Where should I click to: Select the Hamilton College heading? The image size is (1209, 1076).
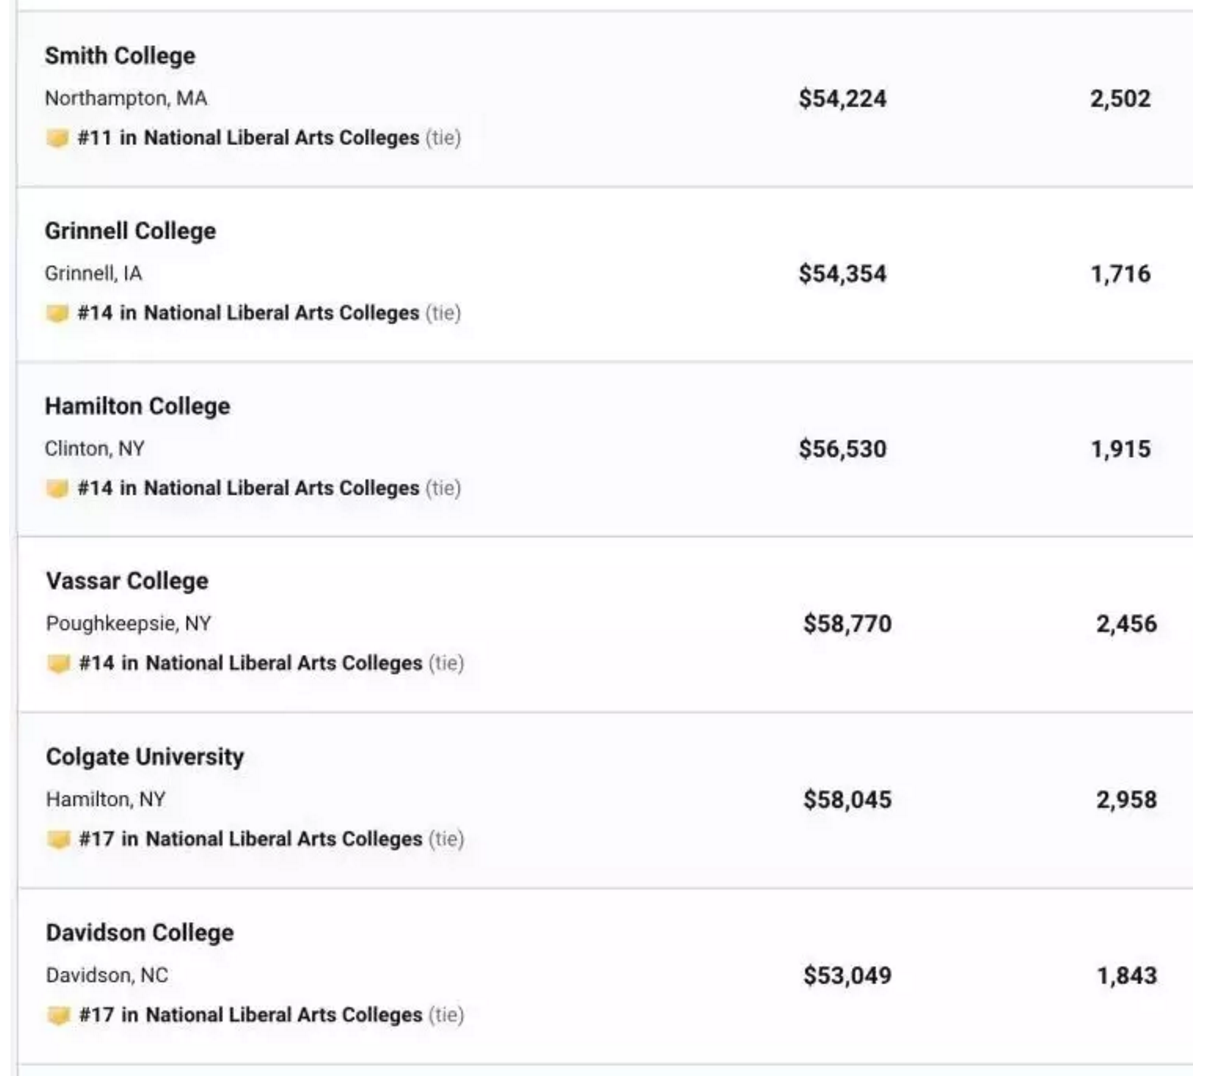tap(137, 406)
